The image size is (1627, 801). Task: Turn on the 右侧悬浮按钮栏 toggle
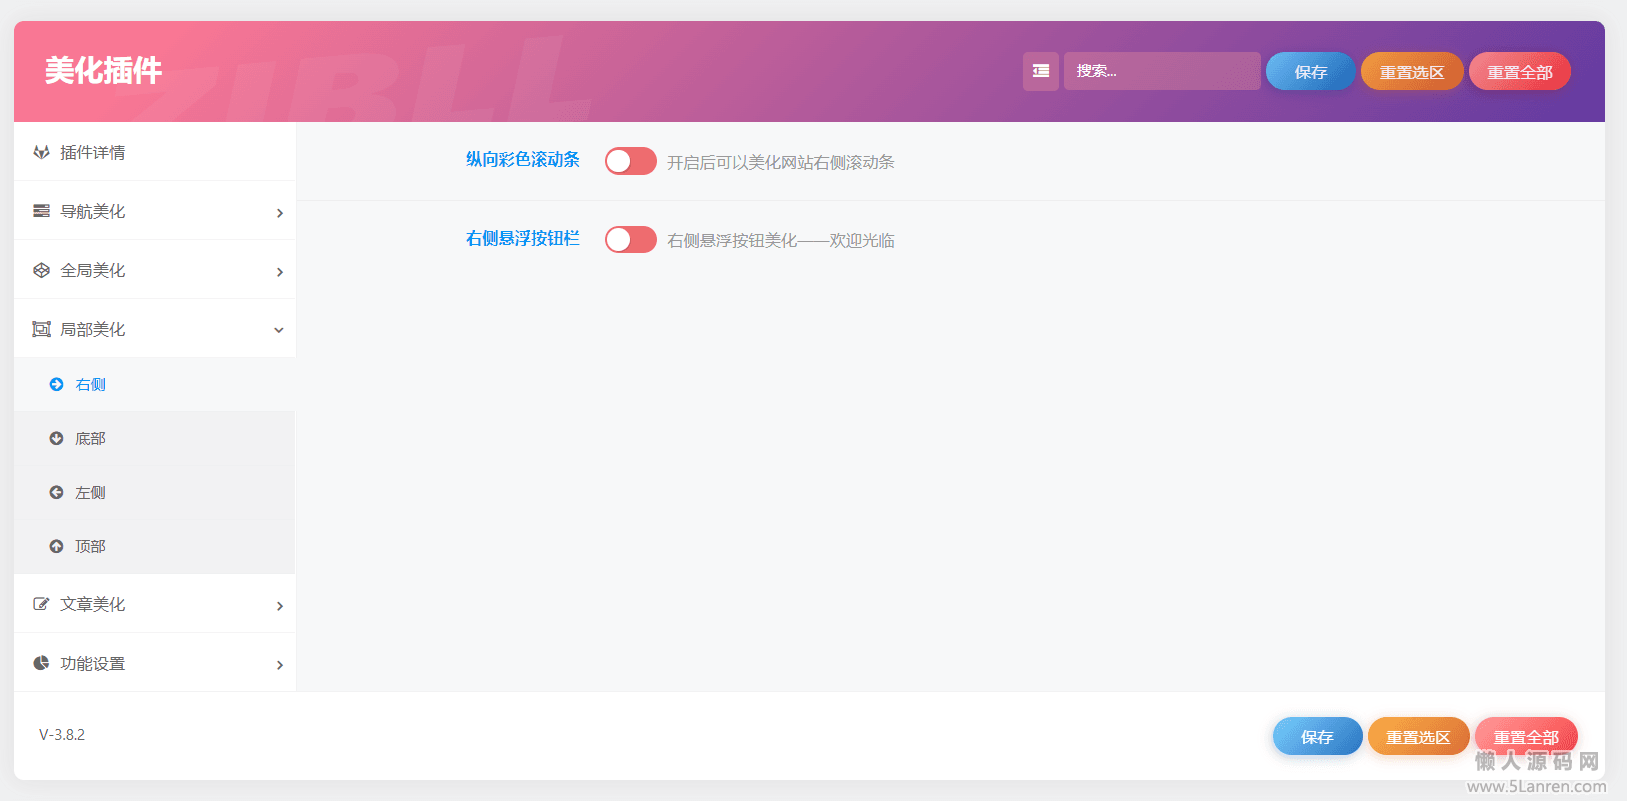pyautogui.click(x=630, y=240)
